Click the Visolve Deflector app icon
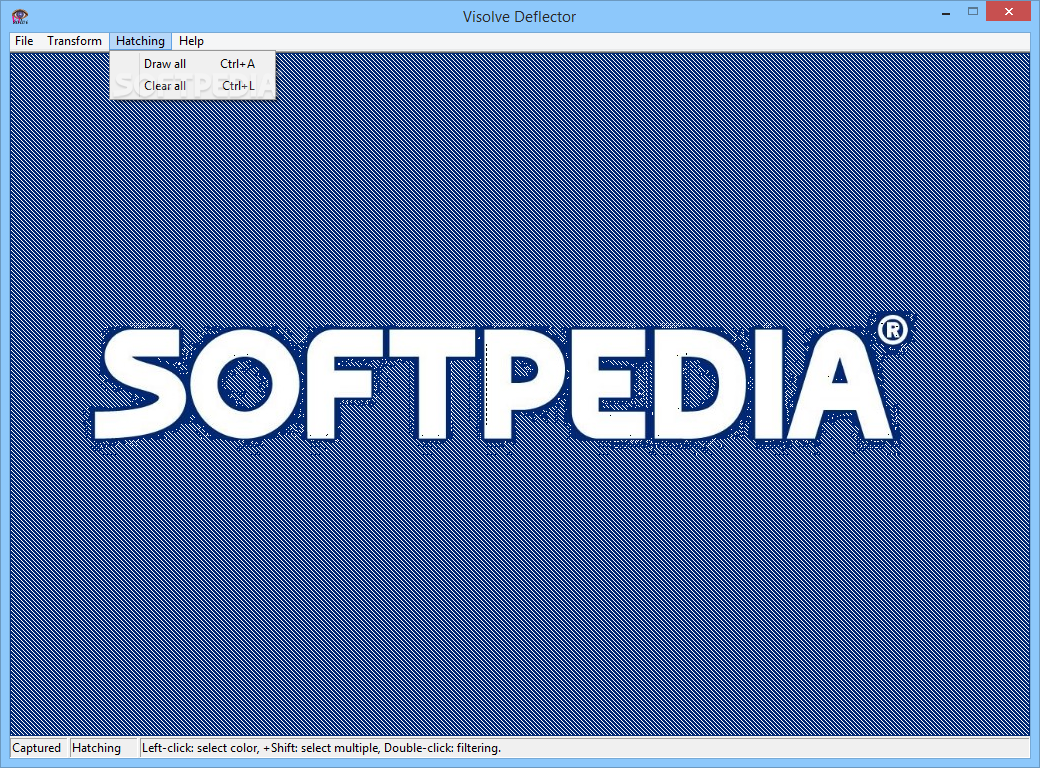This screenshot has width=1040, height=768. coord(20,16)
